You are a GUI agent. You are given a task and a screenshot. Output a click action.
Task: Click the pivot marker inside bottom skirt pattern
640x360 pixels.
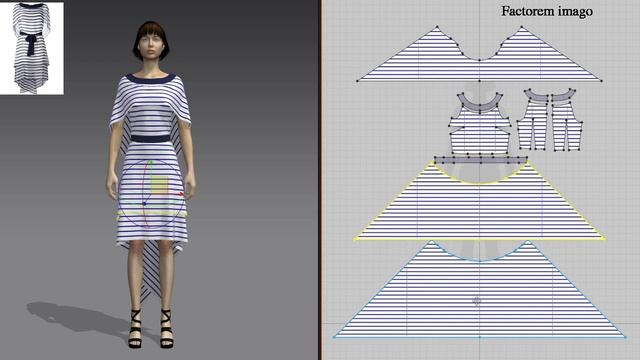(x=476, y=301)
